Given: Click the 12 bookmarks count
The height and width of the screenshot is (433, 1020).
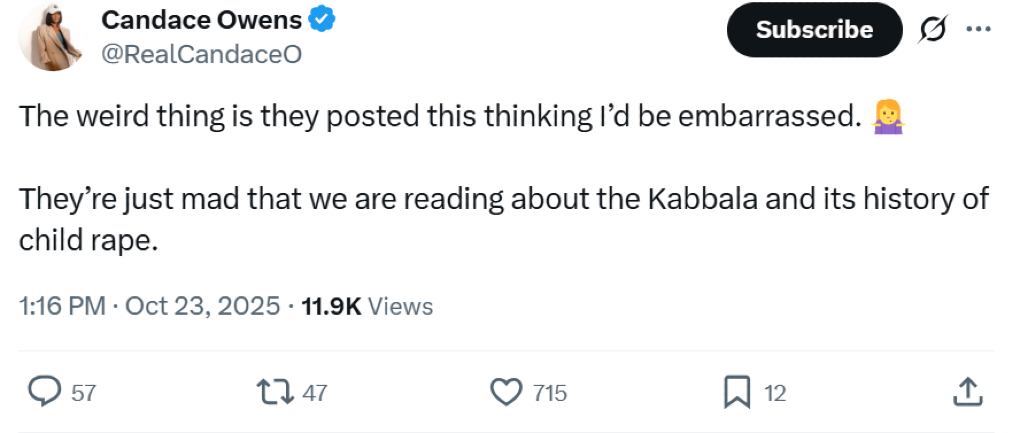Looking at the screenshot, I should pyautogui.click(x=775, y=393).
